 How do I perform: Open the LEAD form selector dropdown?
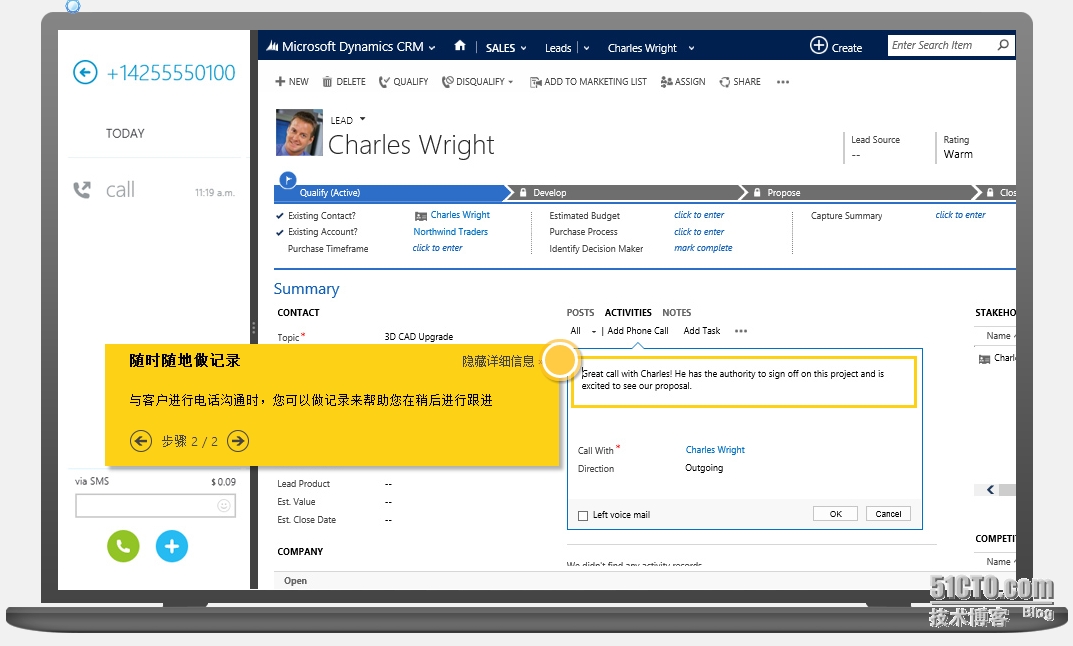coord(363,119)
